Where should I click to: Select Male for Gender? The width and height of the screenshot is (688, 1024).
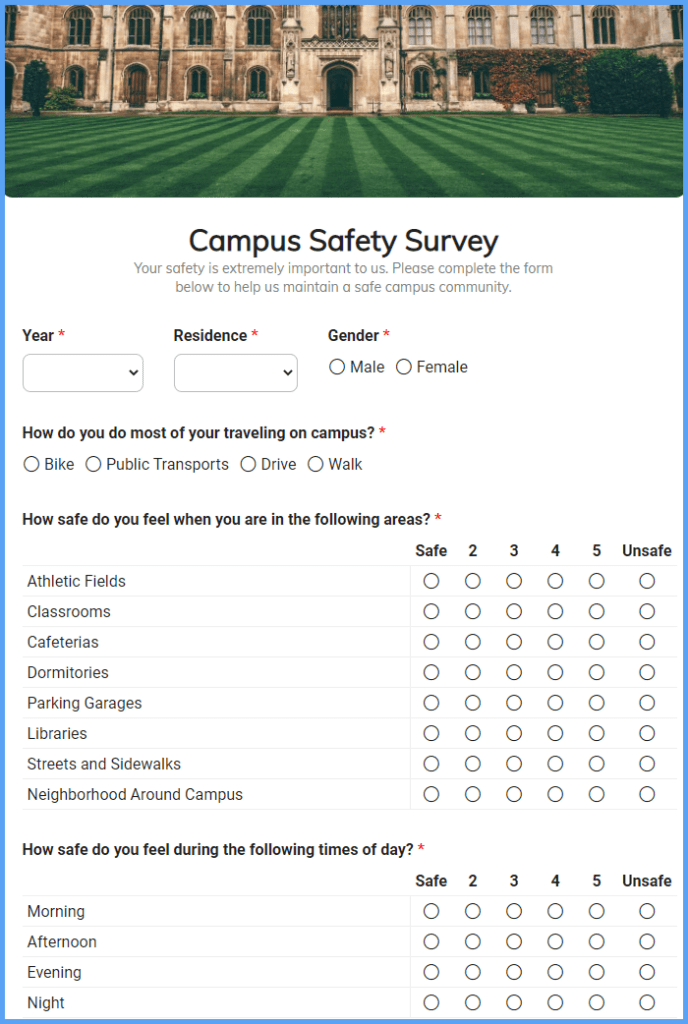337,367
